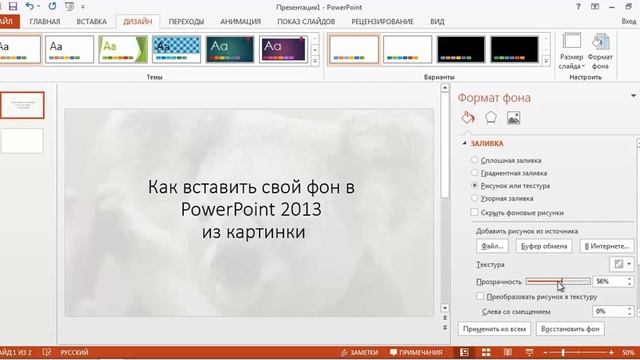Open ribbon display options icon
Image resolution: width=640 pixels, height=360 pixels.
point(595,7)
